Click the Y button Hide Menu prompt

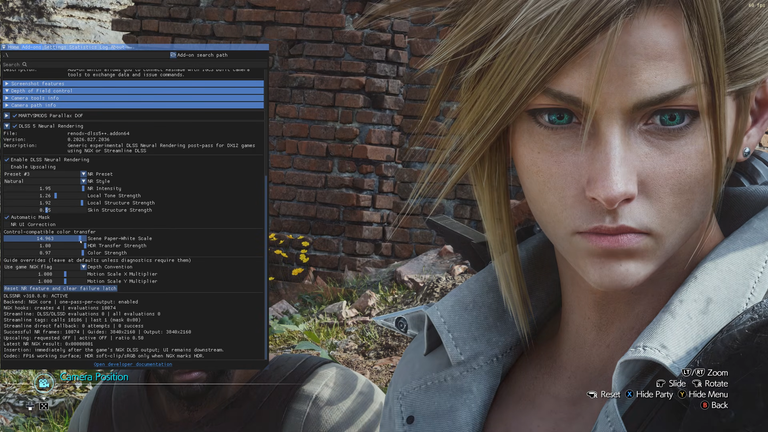(x=703, y=394)
